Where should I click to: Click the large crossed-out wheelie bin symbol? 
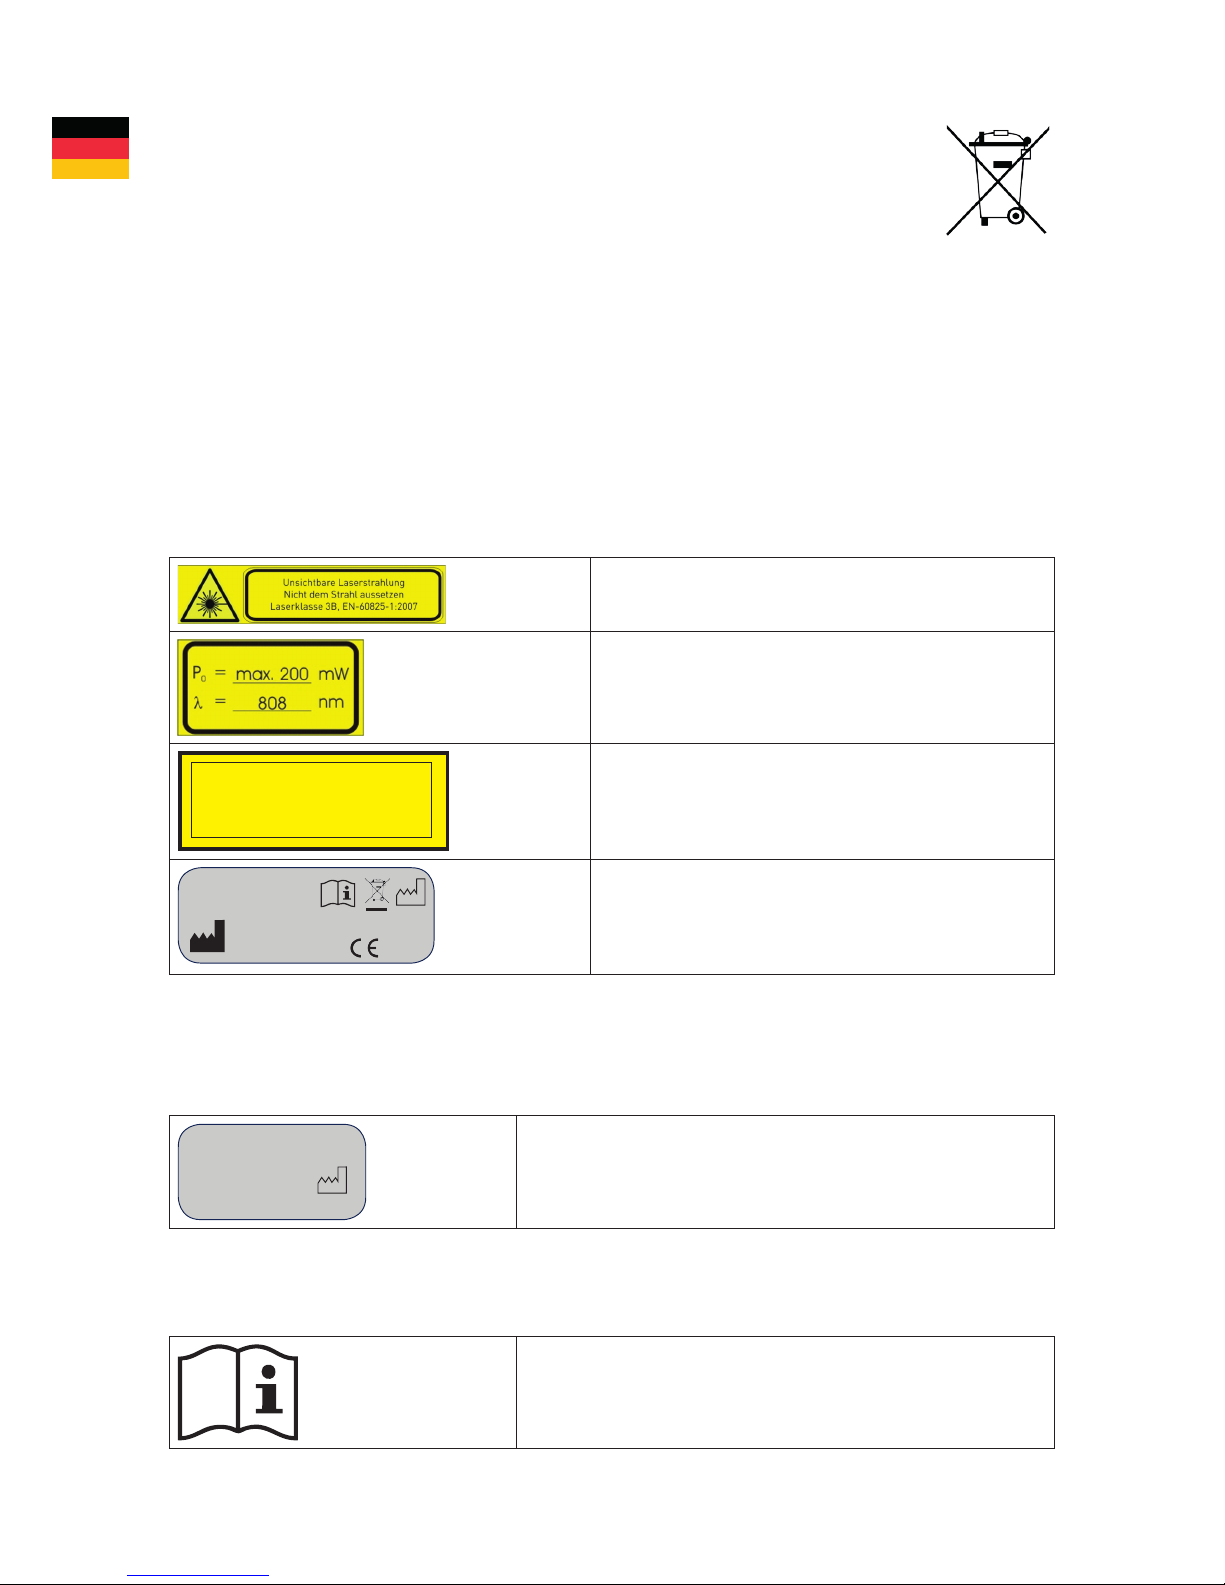[x=997, y=180]
